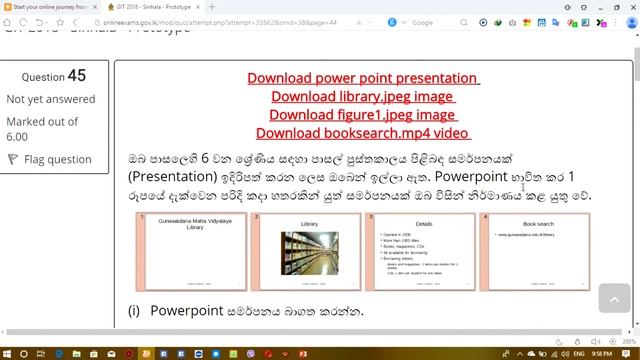Screen dimensions: 640x360
Task: Click the play-button extension icon
Action: click(x=483, y=23)
